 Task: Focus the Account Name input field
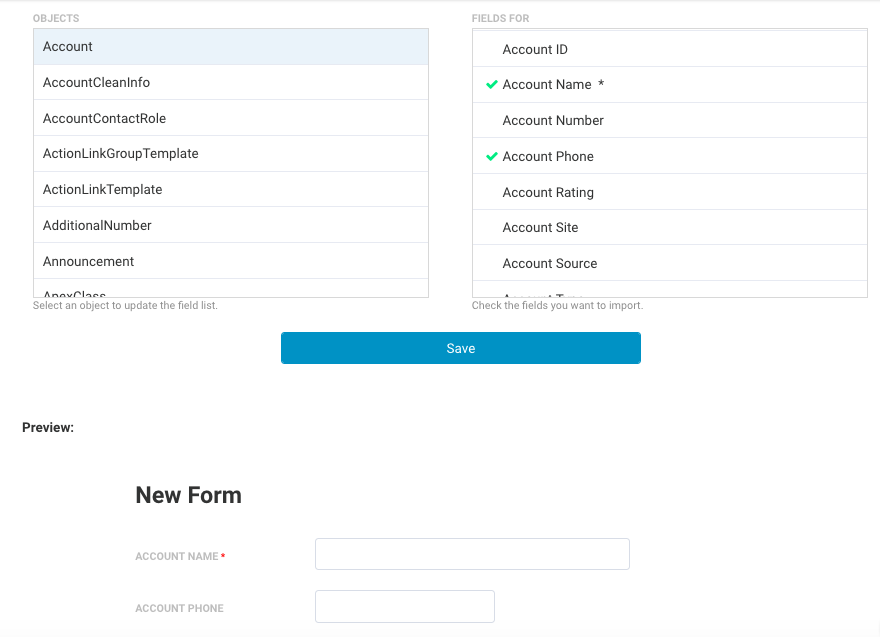(x=472, y=554)
